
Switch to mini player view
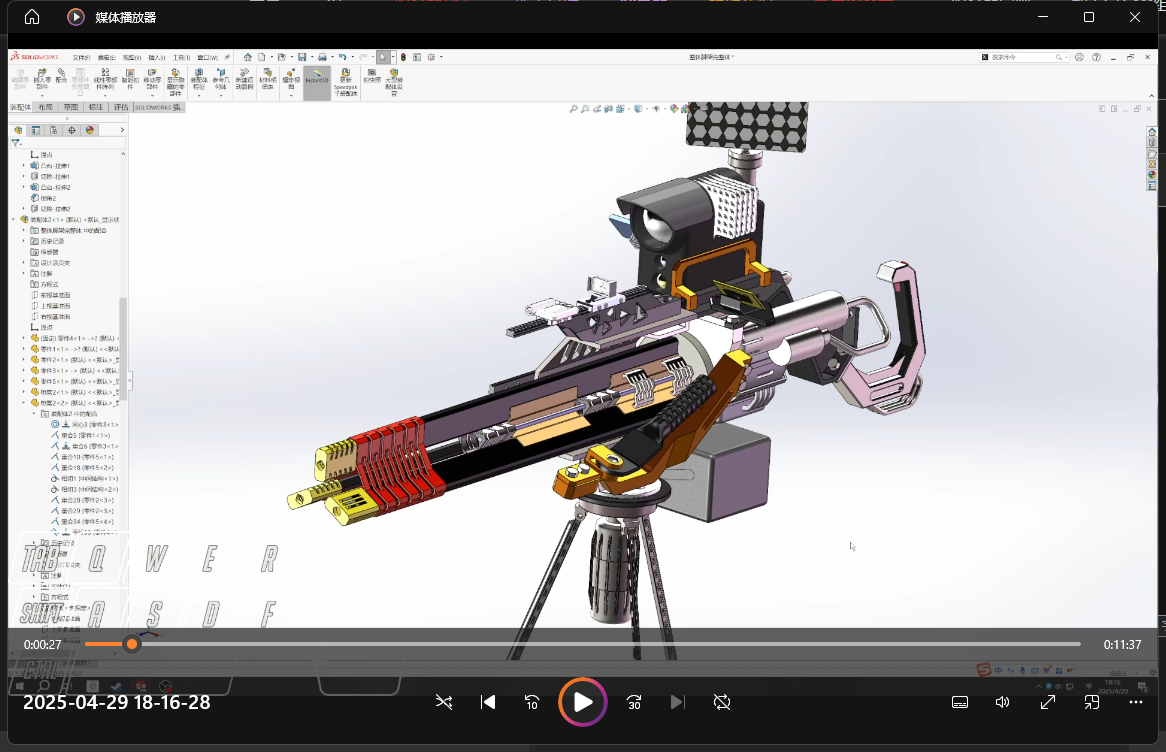pos(1092,702)
